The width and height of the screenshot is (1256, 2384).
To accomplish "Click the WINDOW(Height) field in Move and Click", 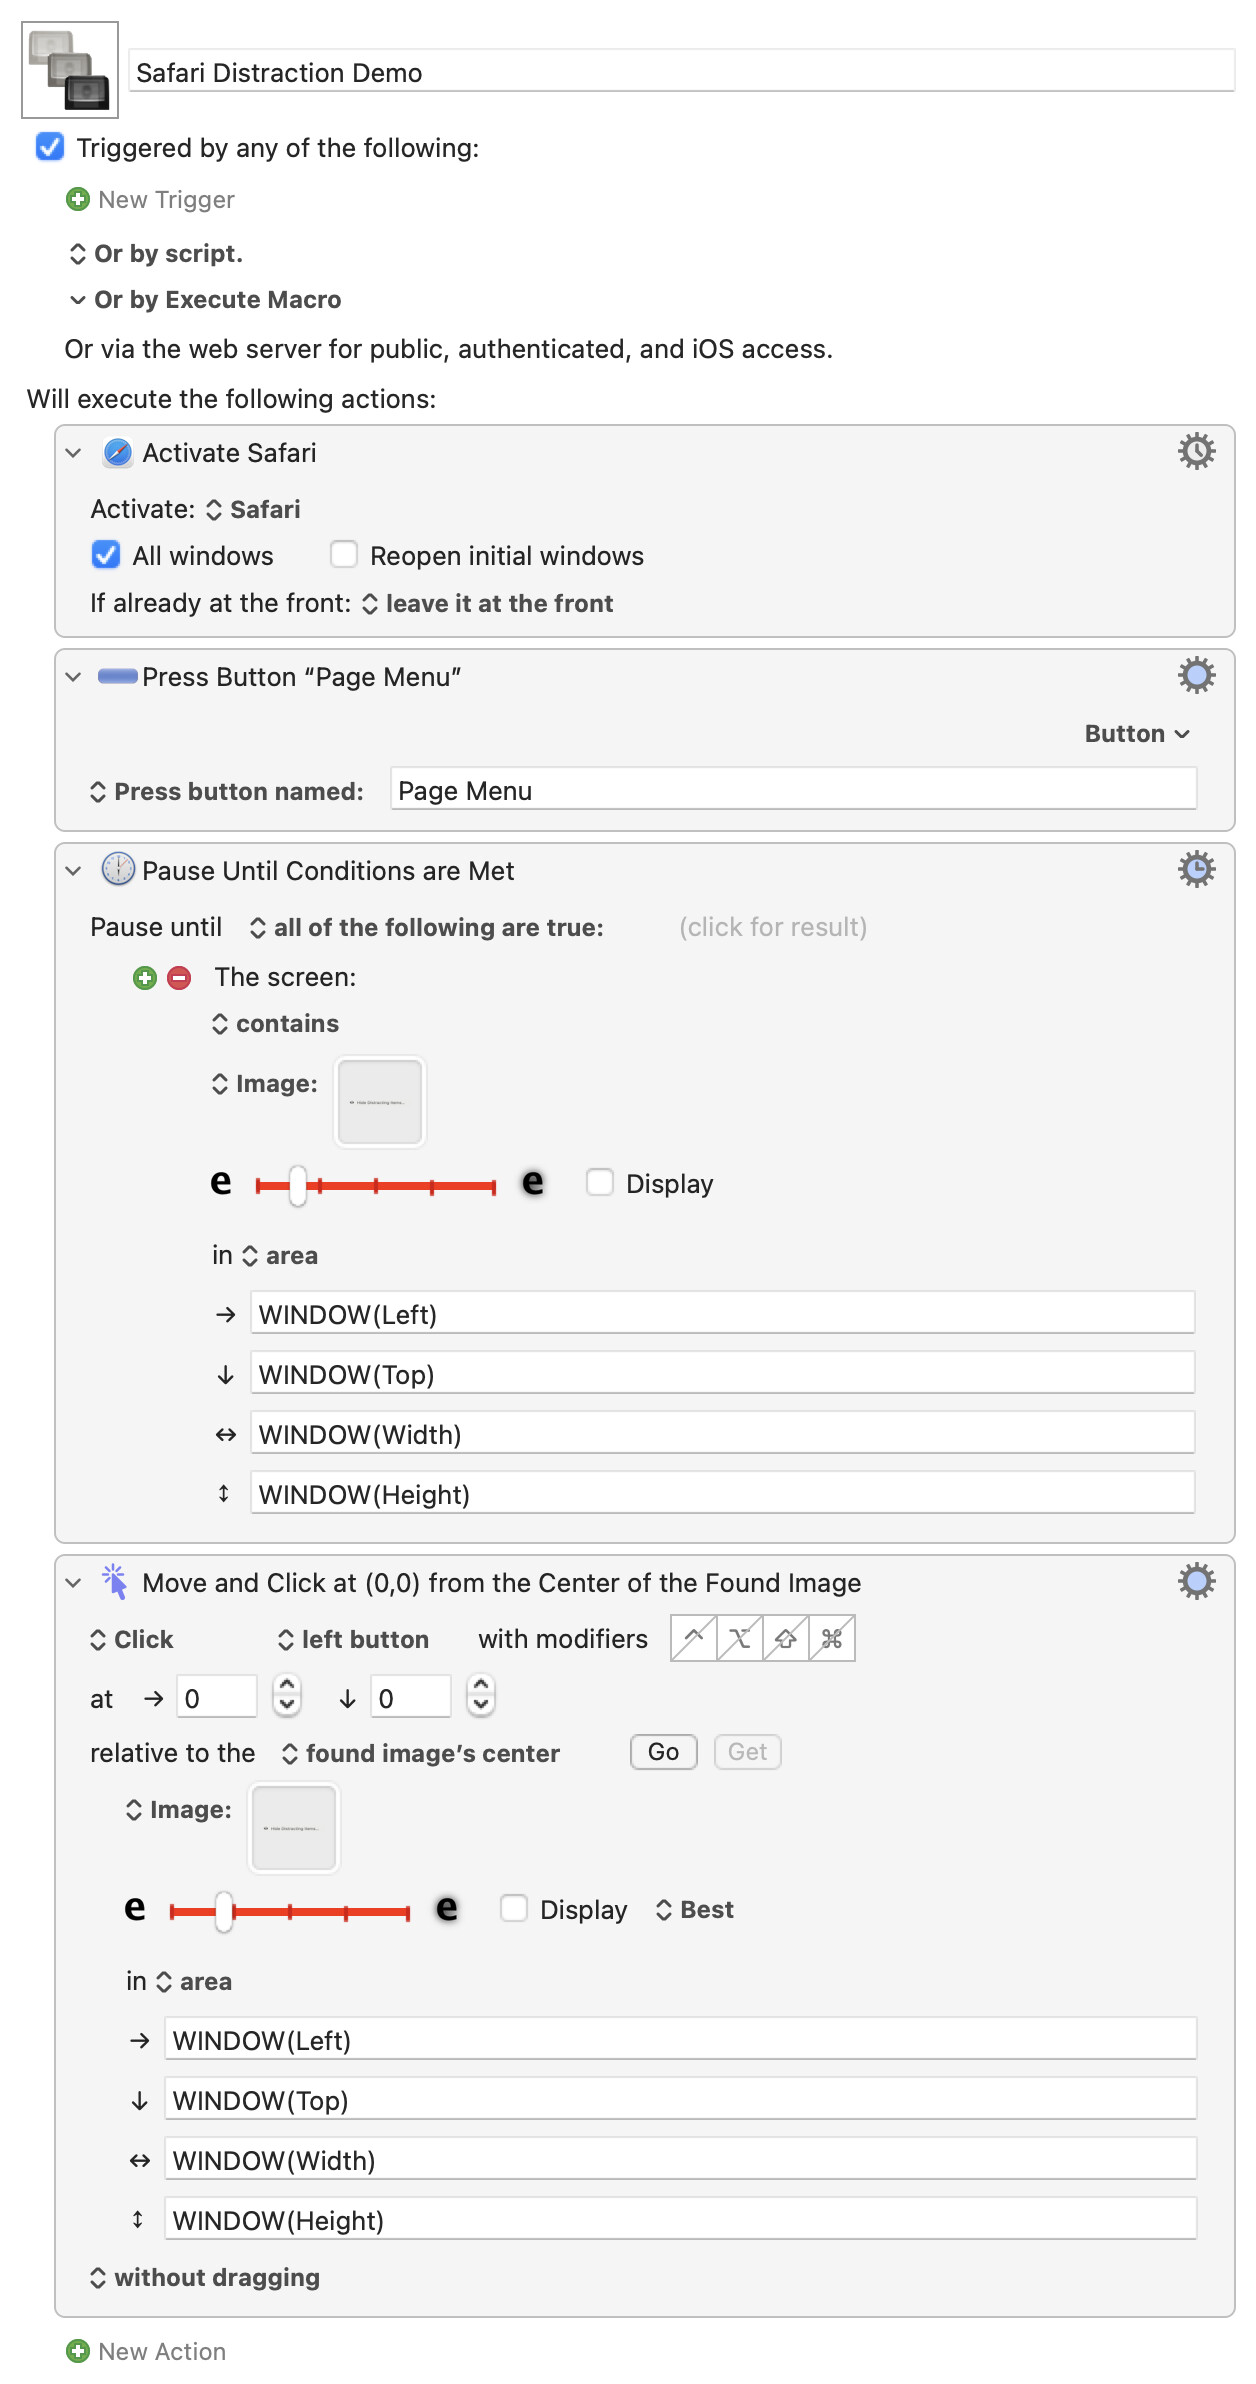I will 680,2219.
